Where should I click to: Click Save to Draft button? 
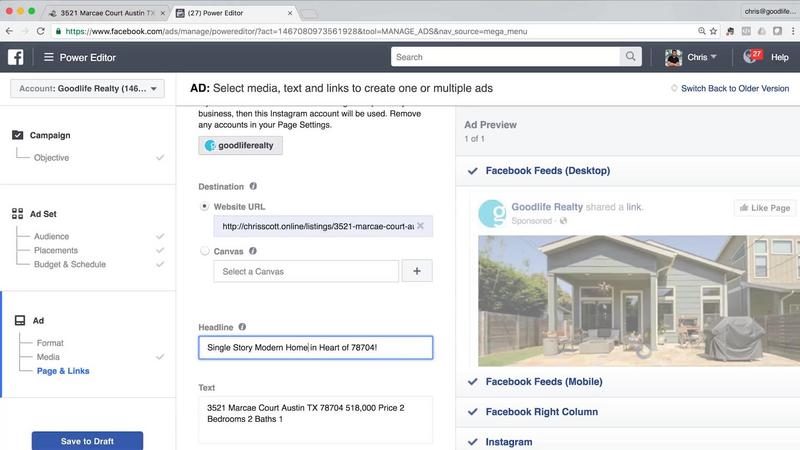pyautogui.click(x=87, y=441)
